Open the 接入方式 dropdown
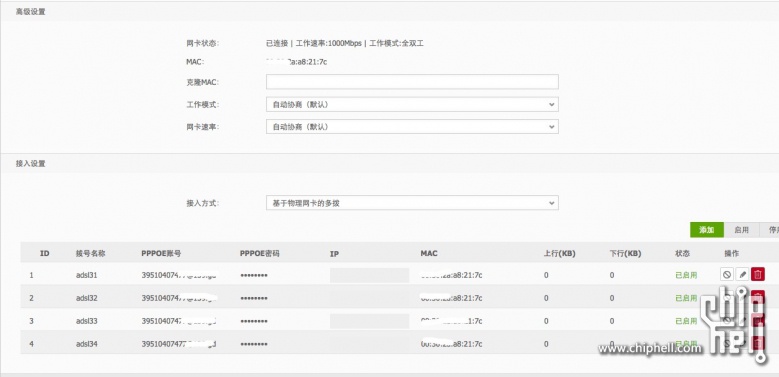The width and height of the screenshot is (779, 377). (412, 203)
